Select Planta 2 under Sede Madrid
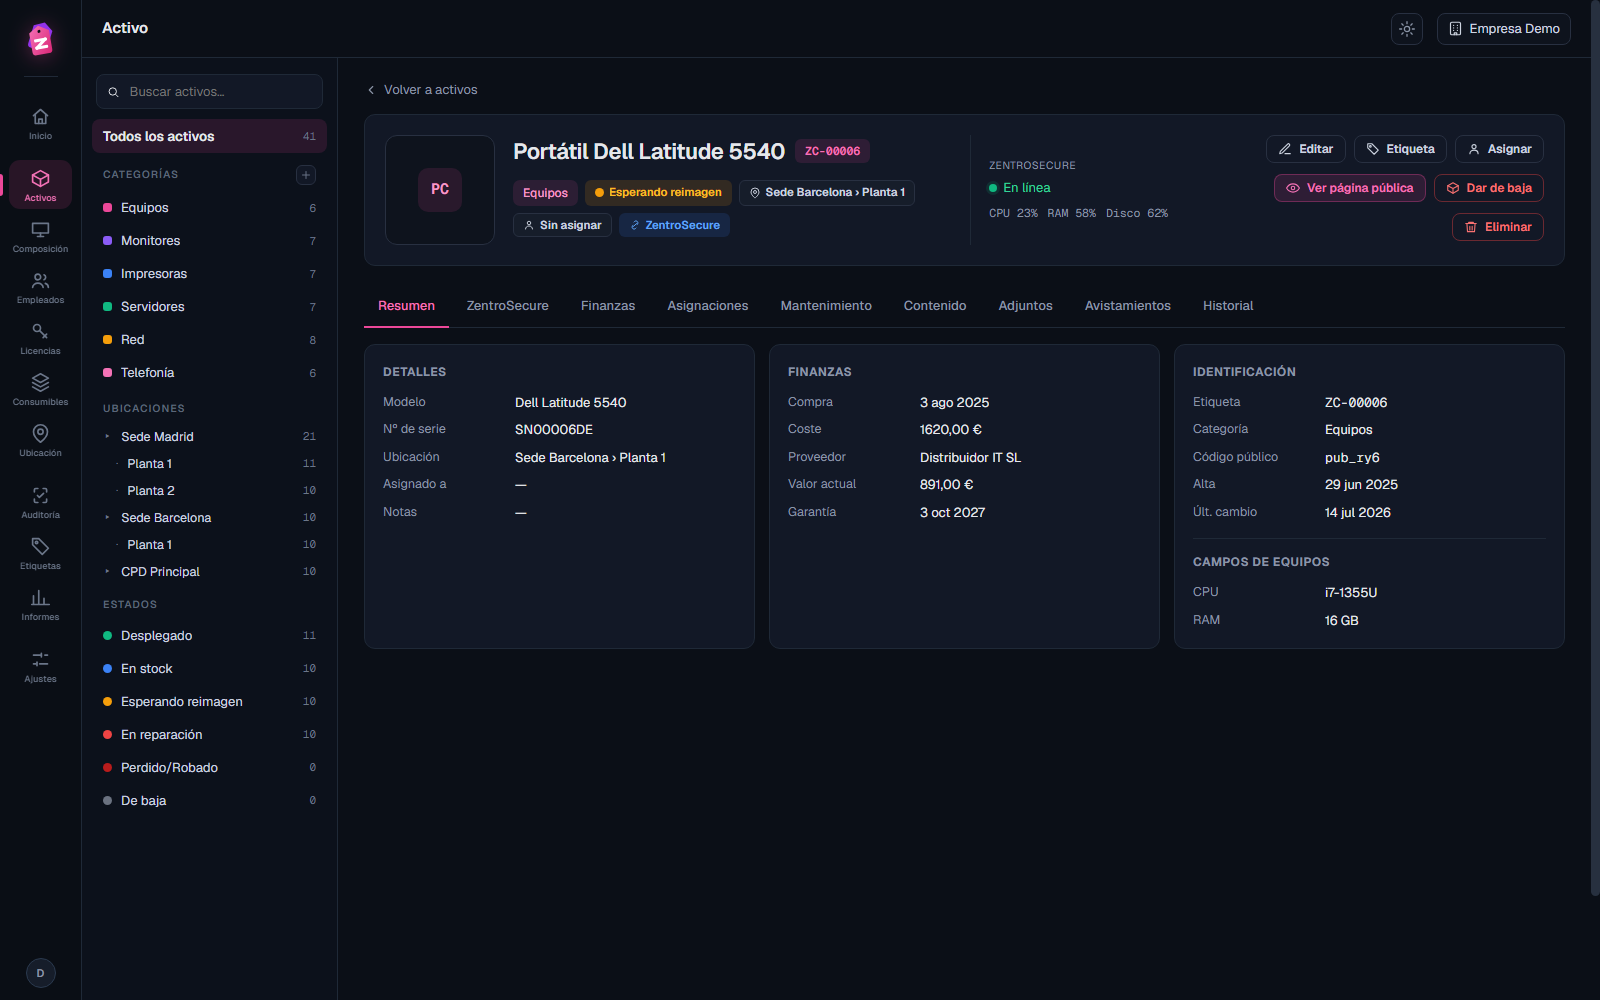Viewport: 1600px width, 1000px height. coord(209,491)
